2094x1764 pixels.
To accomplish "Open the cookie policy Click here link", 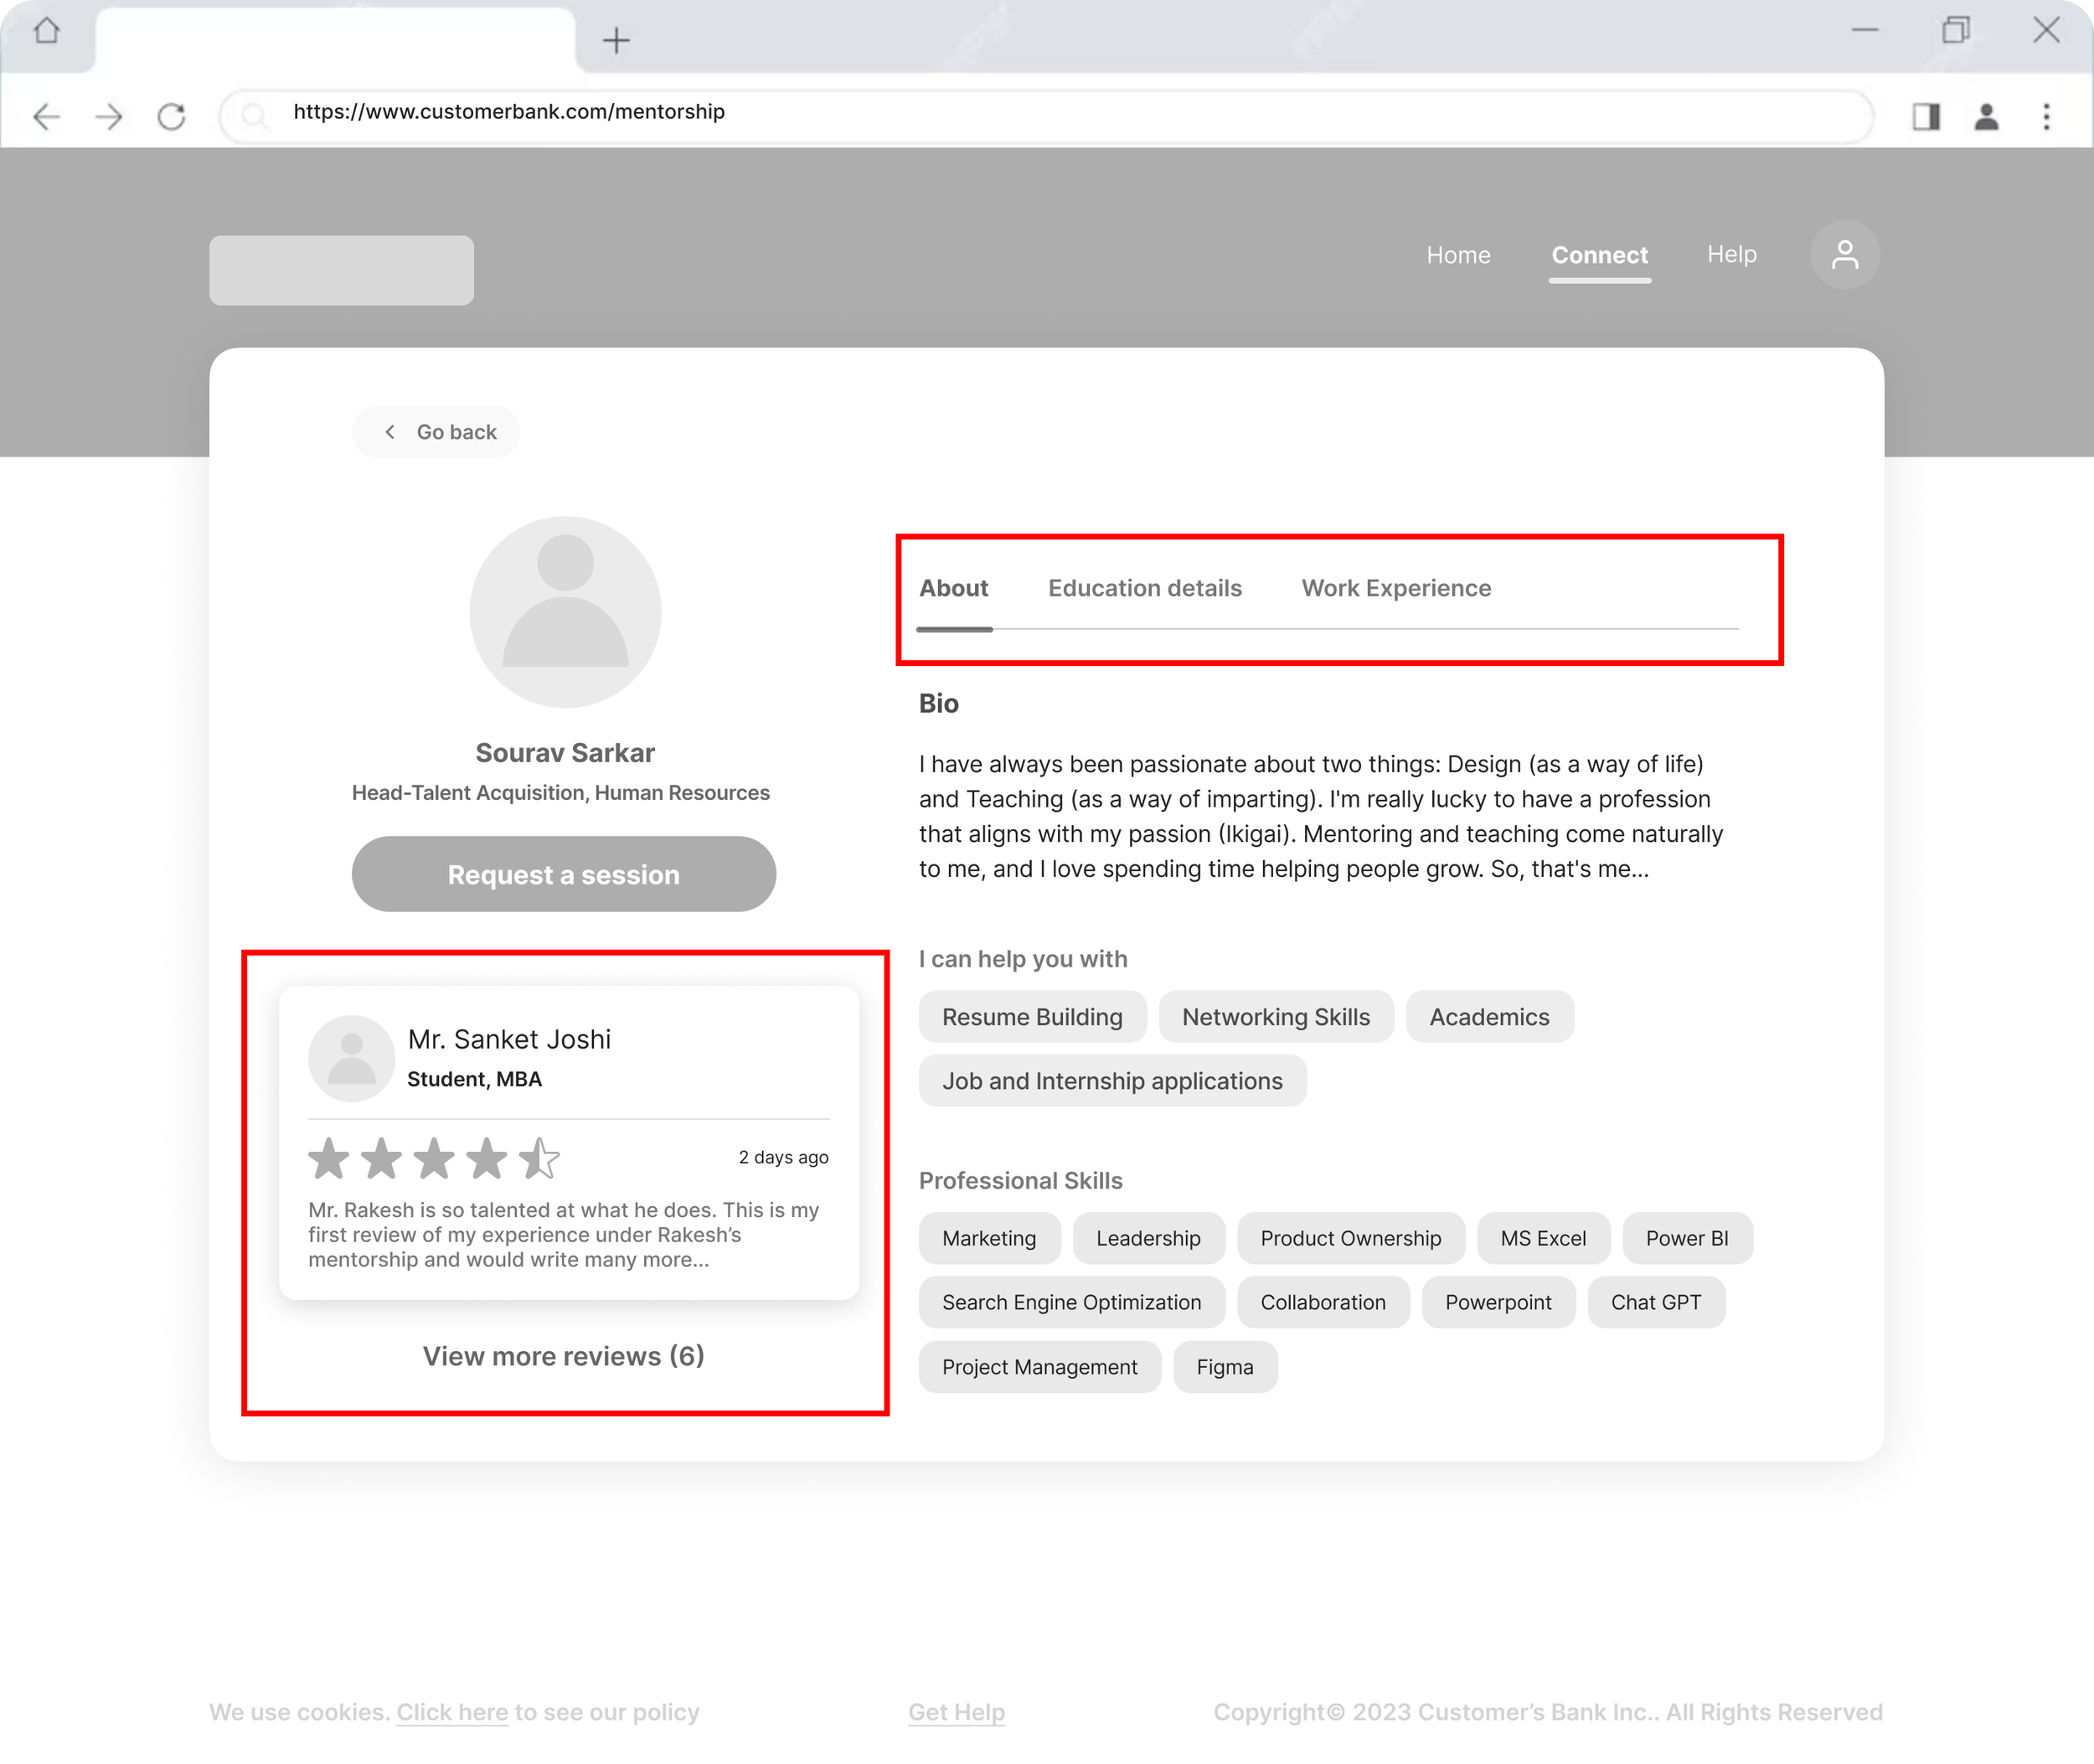I will [452, 1712].
